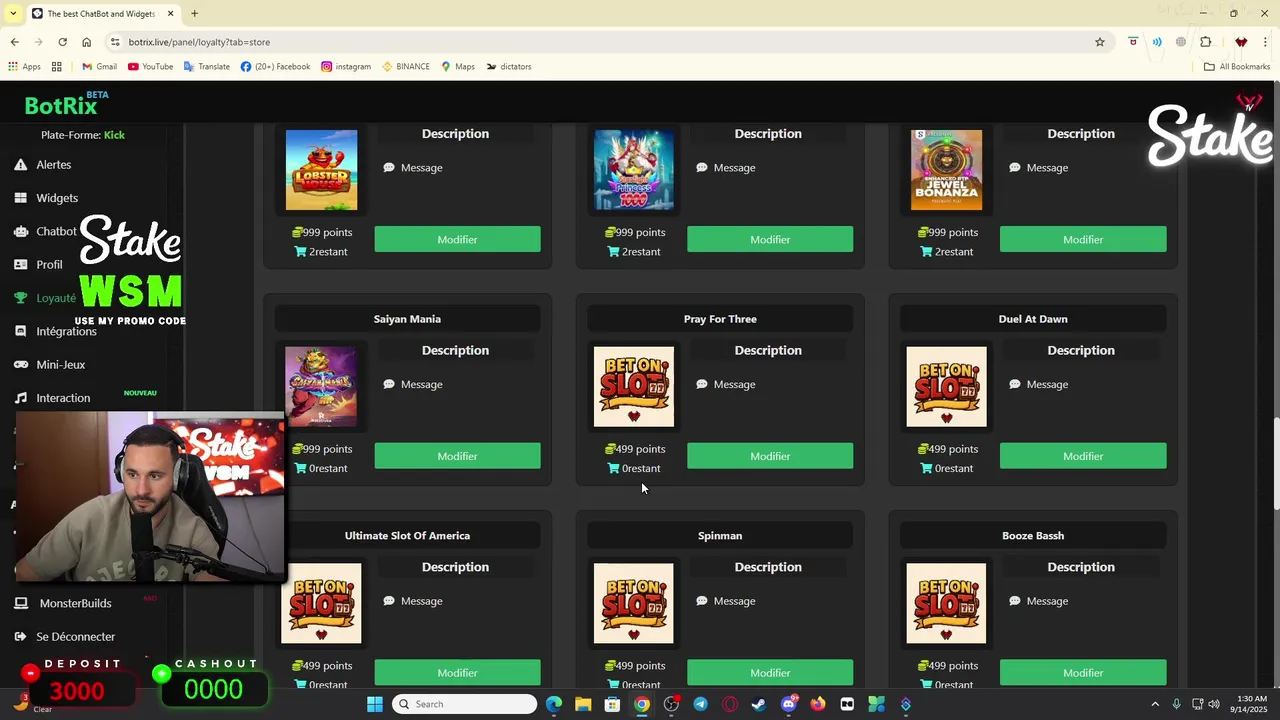Click the coin icon beside Pray For Three 499 points
This screenshot has width=1280, height=720.
[610, 449]
